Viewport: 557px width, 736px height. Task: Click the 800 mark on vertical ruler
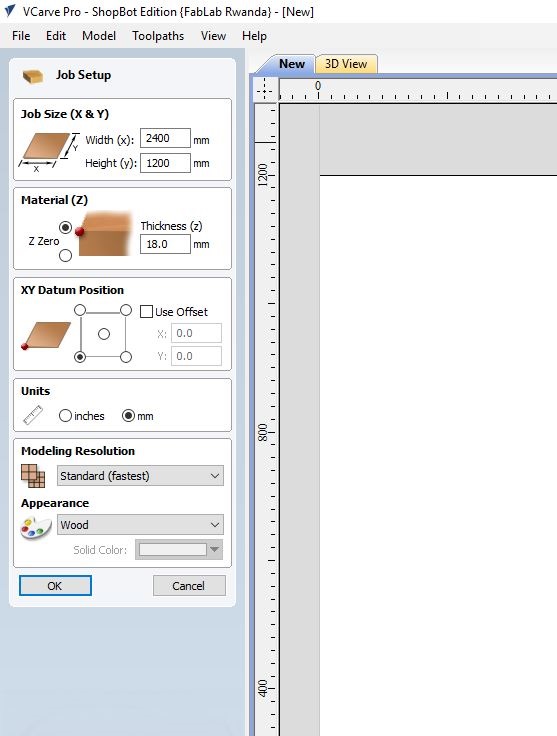pos(263,432)
